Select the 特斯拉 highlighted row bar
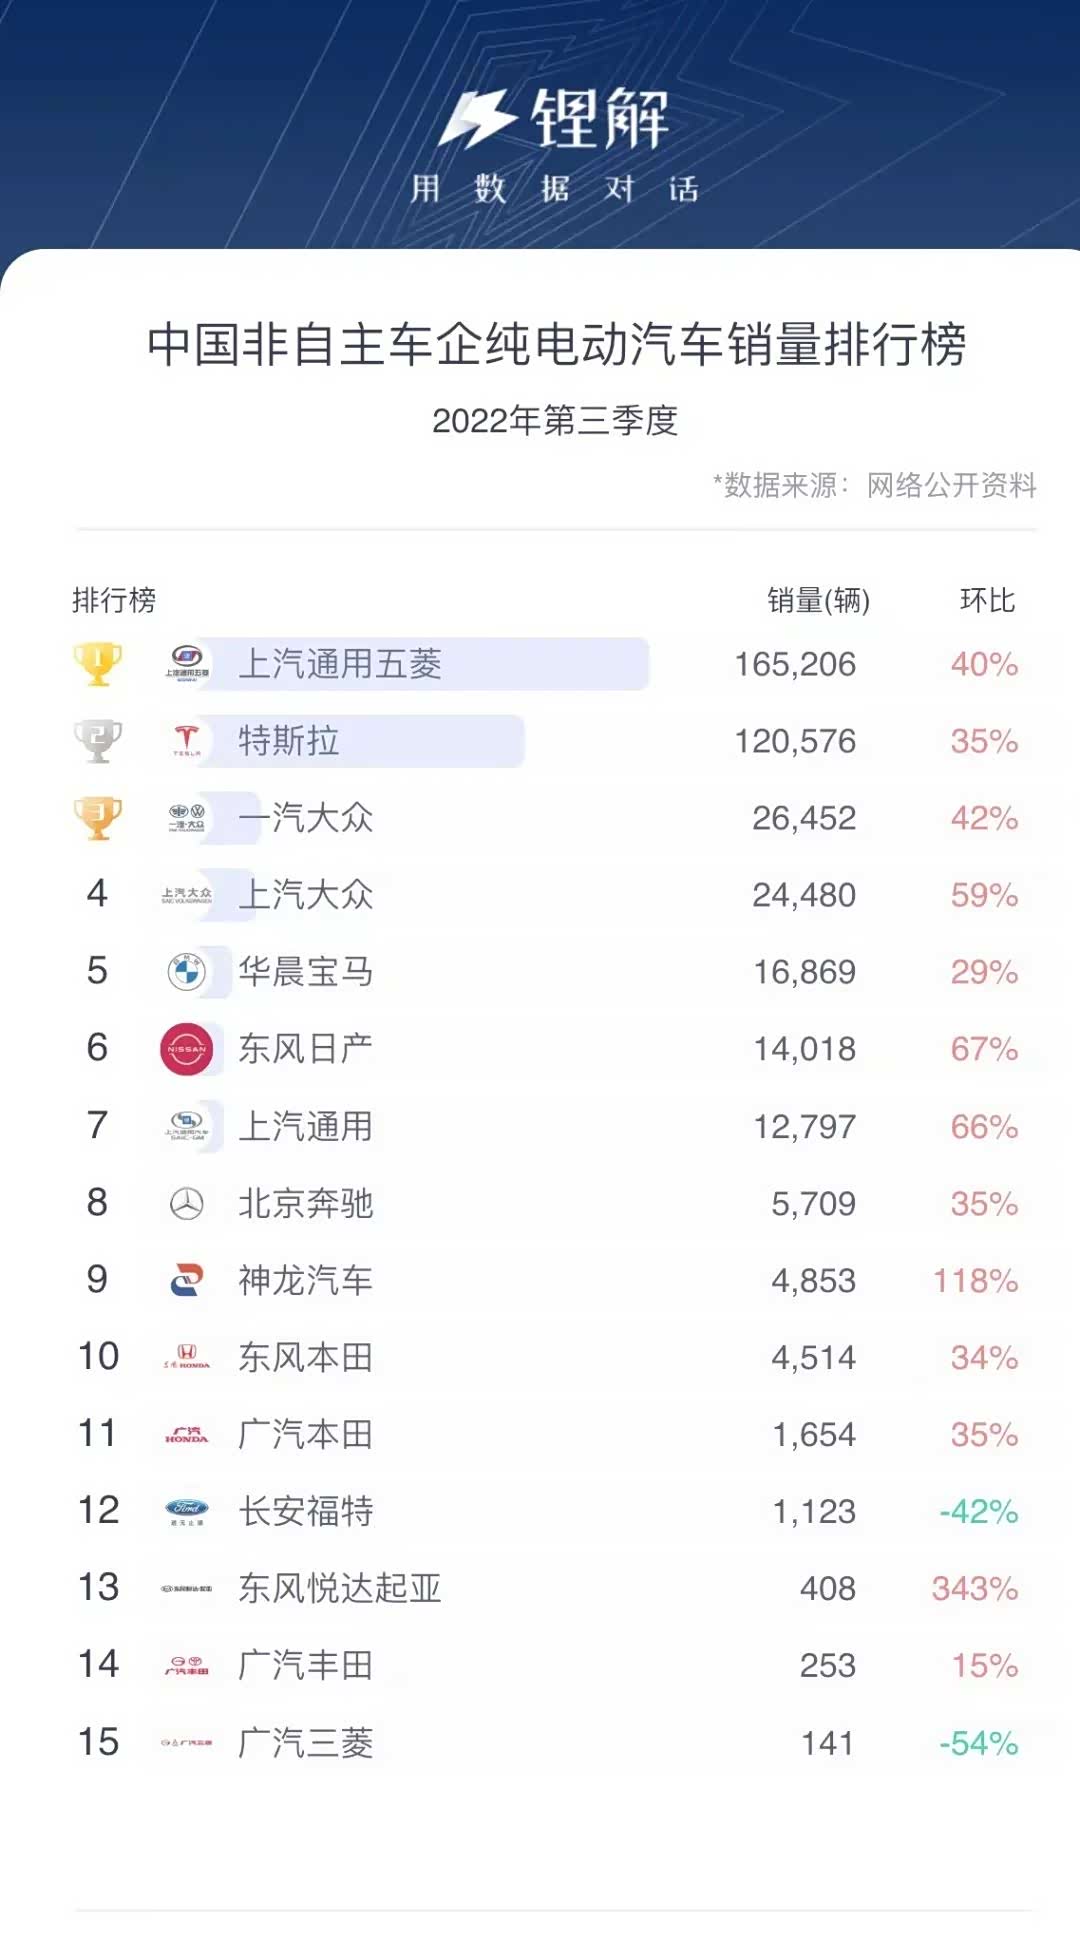Screen dimensions: 1080x1941 [370, 741]
